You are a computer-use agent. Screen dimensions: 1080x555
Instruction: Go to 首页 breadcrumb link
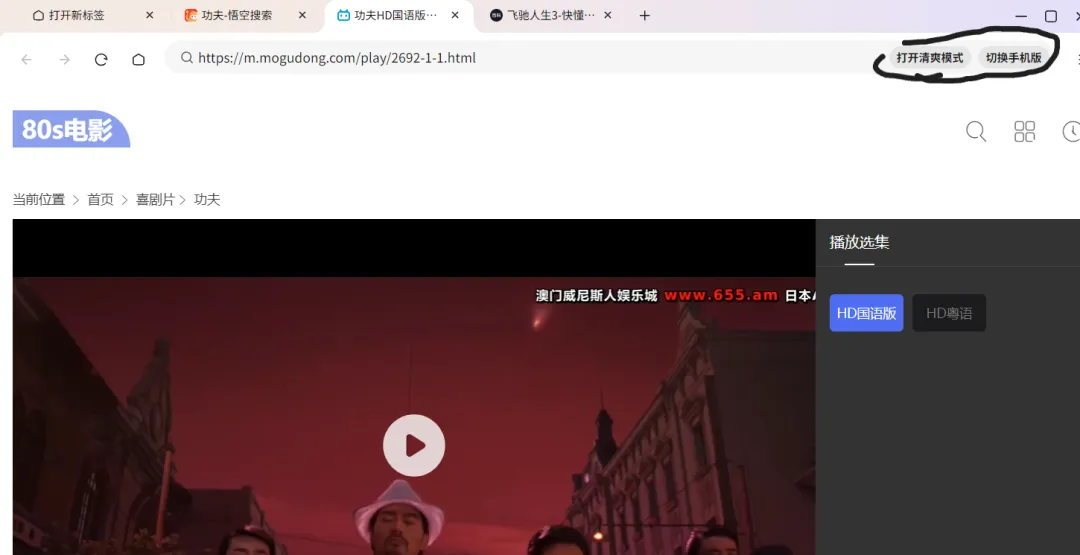point(101,200)
